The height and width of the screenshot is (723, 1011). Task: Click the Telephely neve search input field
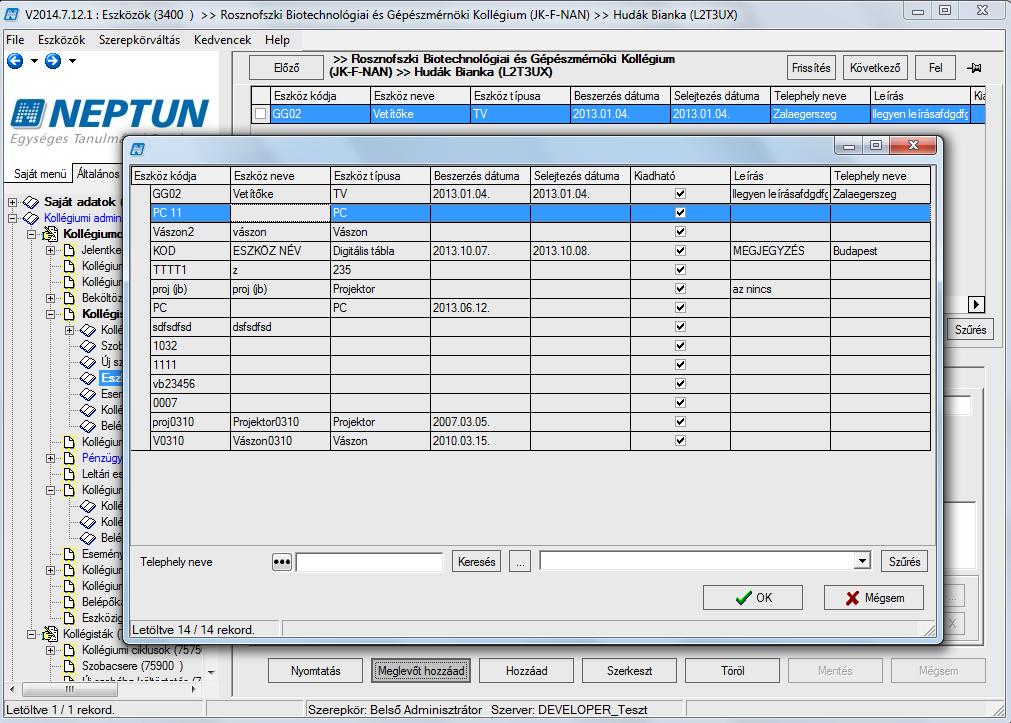[x=369, y=562]
